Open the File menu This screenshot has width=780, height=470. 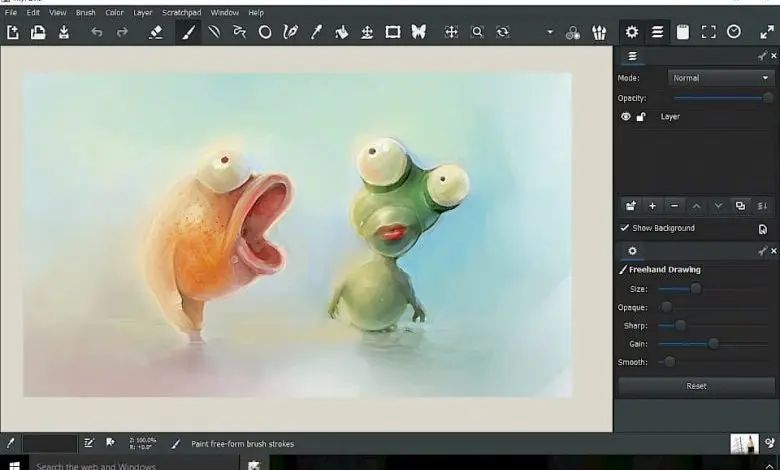click(x=10, y=12)
